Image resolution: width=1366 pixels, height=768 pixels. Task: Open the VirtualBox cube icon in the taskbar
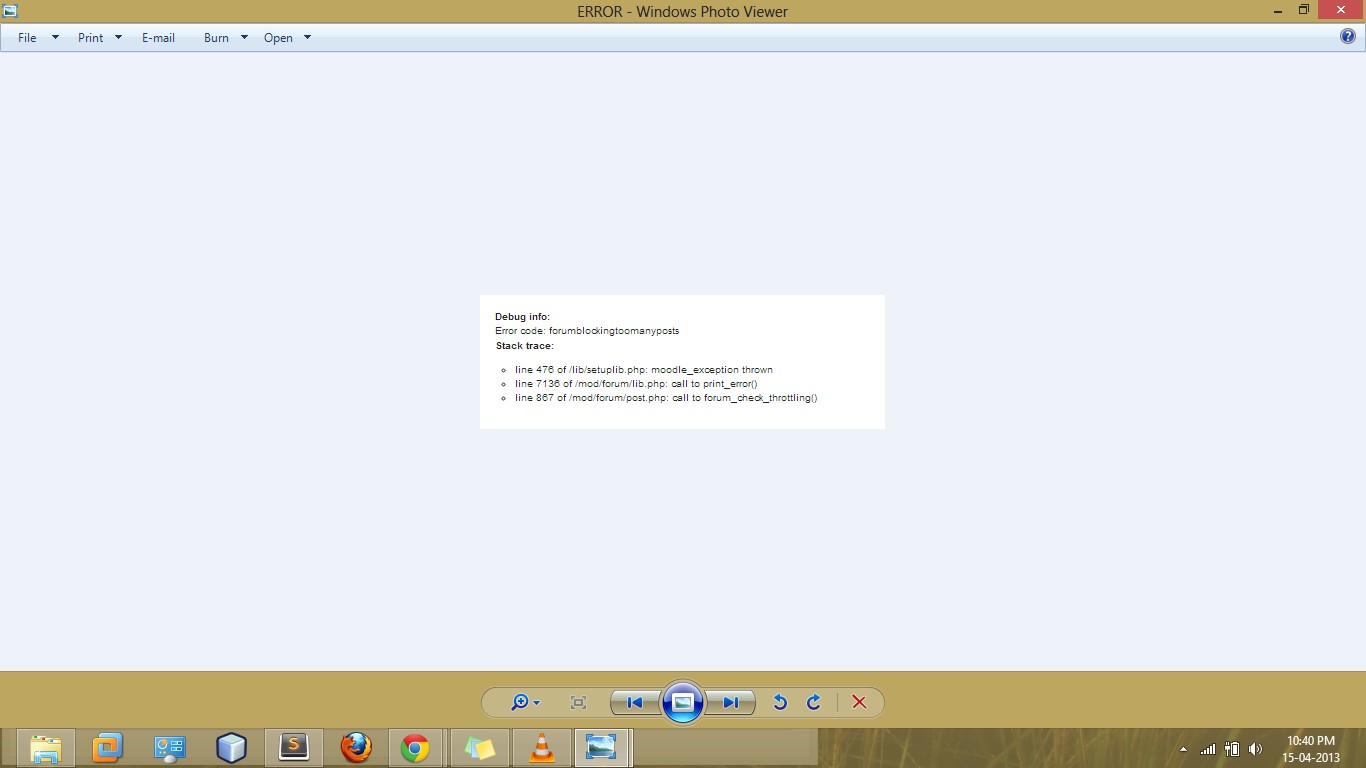231,748
